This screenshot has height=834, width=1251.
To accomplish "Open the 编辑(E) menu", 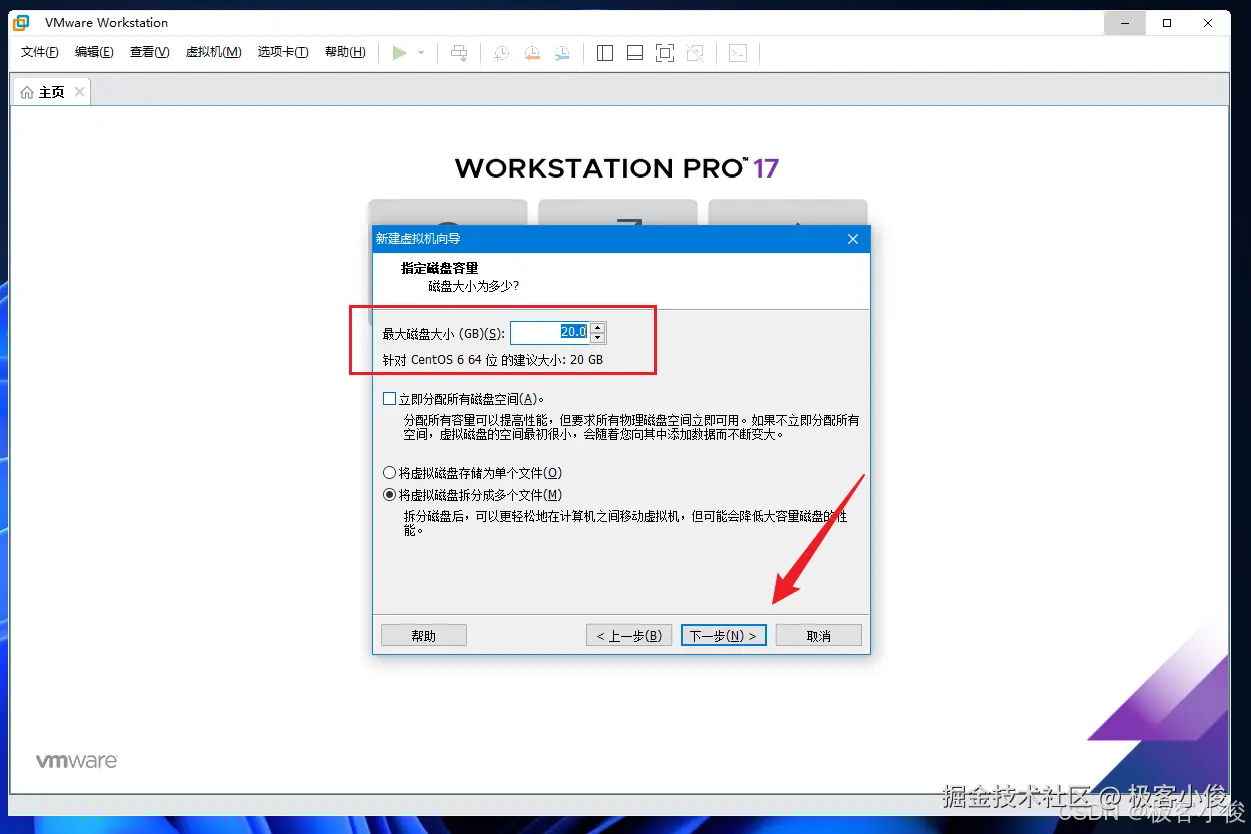I will (x=94, y=52).
